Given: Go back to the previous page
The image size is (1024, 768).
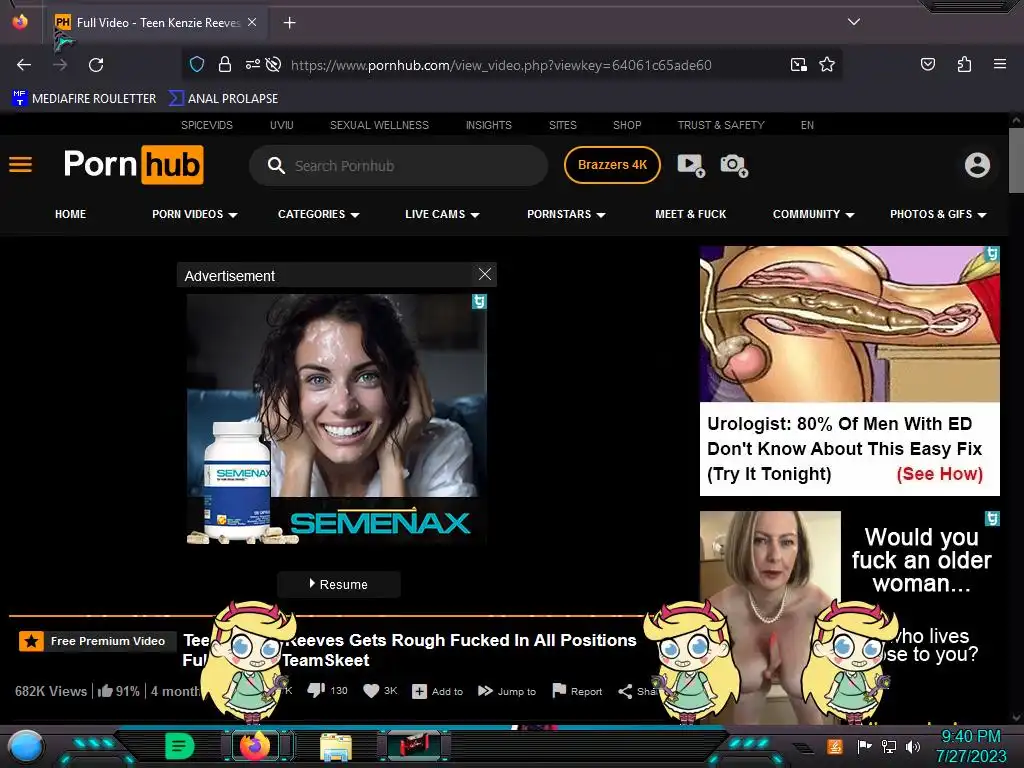Looking at the screenshot, I should pos(24,65).
